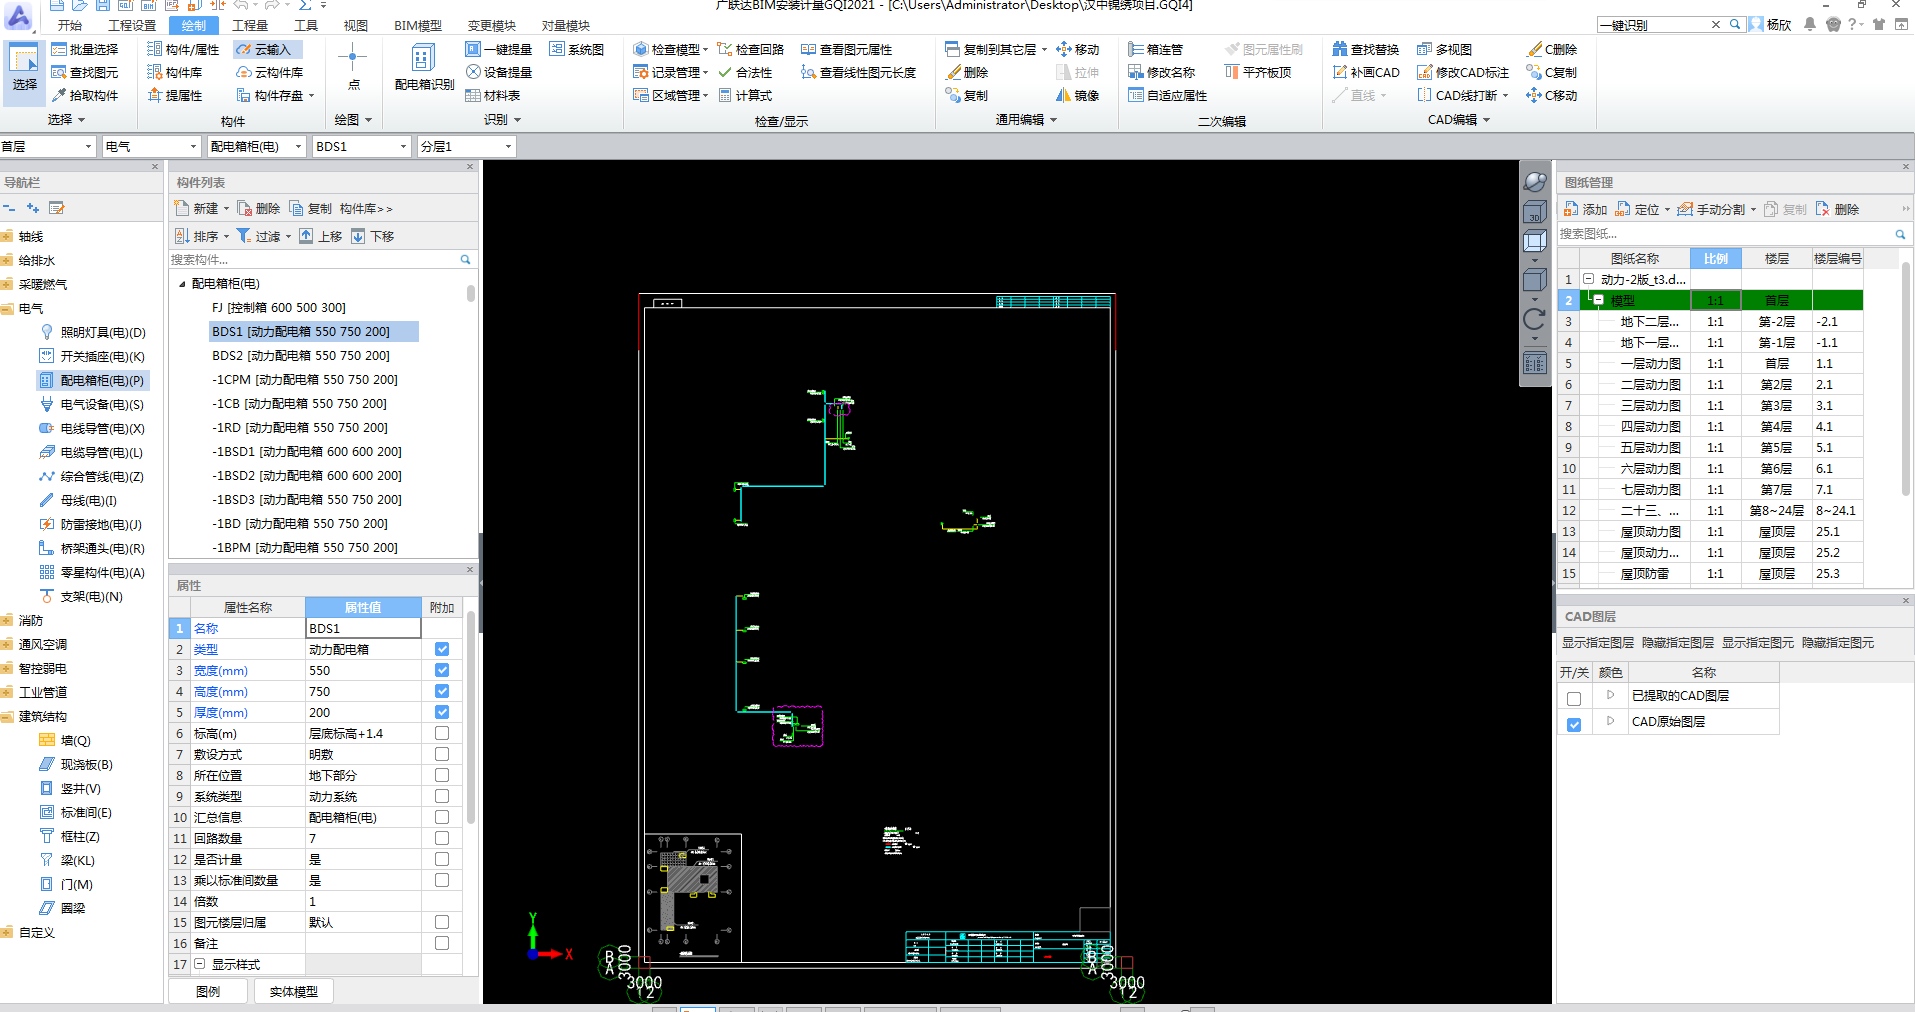Check the 回路数量 附加 checkbox
Image resolution: width=1915 pixels, height=1012 pixels.
click(x=442, y=838)
